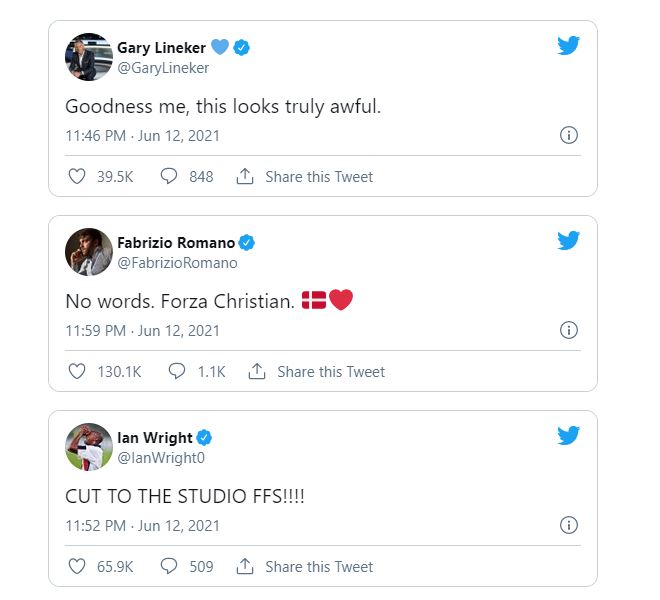
Task: Like Gary Lineker's tweet with the heart icon
Action: click(77, 177)
